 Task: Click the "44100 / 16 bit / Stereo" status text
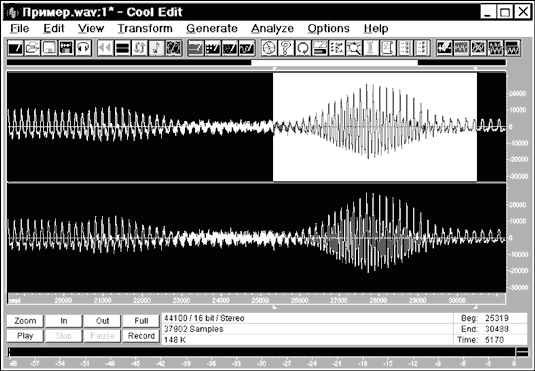click(204, 318)
